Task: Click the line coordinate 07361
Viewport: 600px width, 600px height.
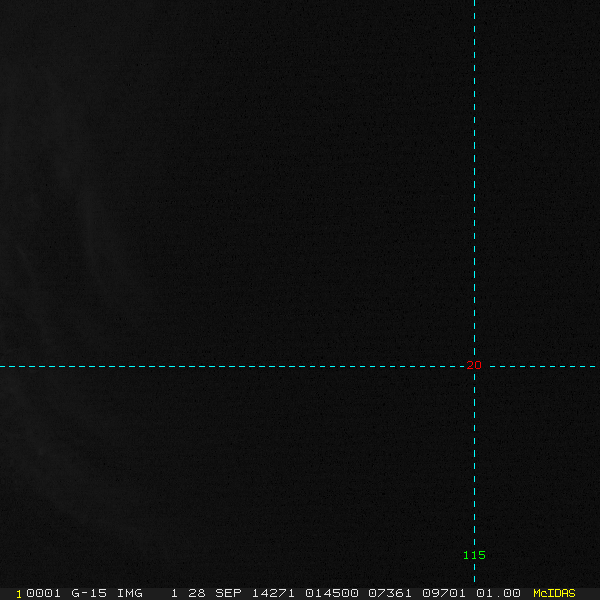Action: 390,593
